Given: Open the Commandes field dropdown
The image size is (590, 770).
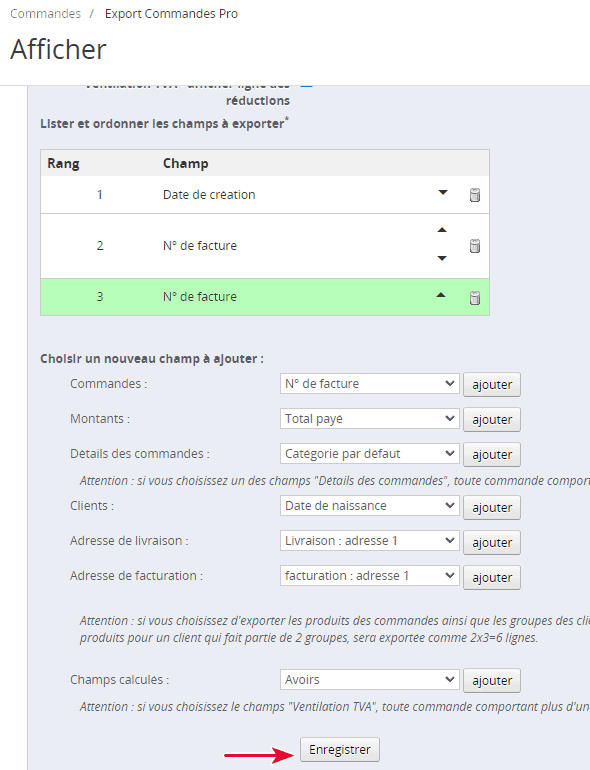Looking at the screenshot, I should pyautogui.click(x=369, y=384).
